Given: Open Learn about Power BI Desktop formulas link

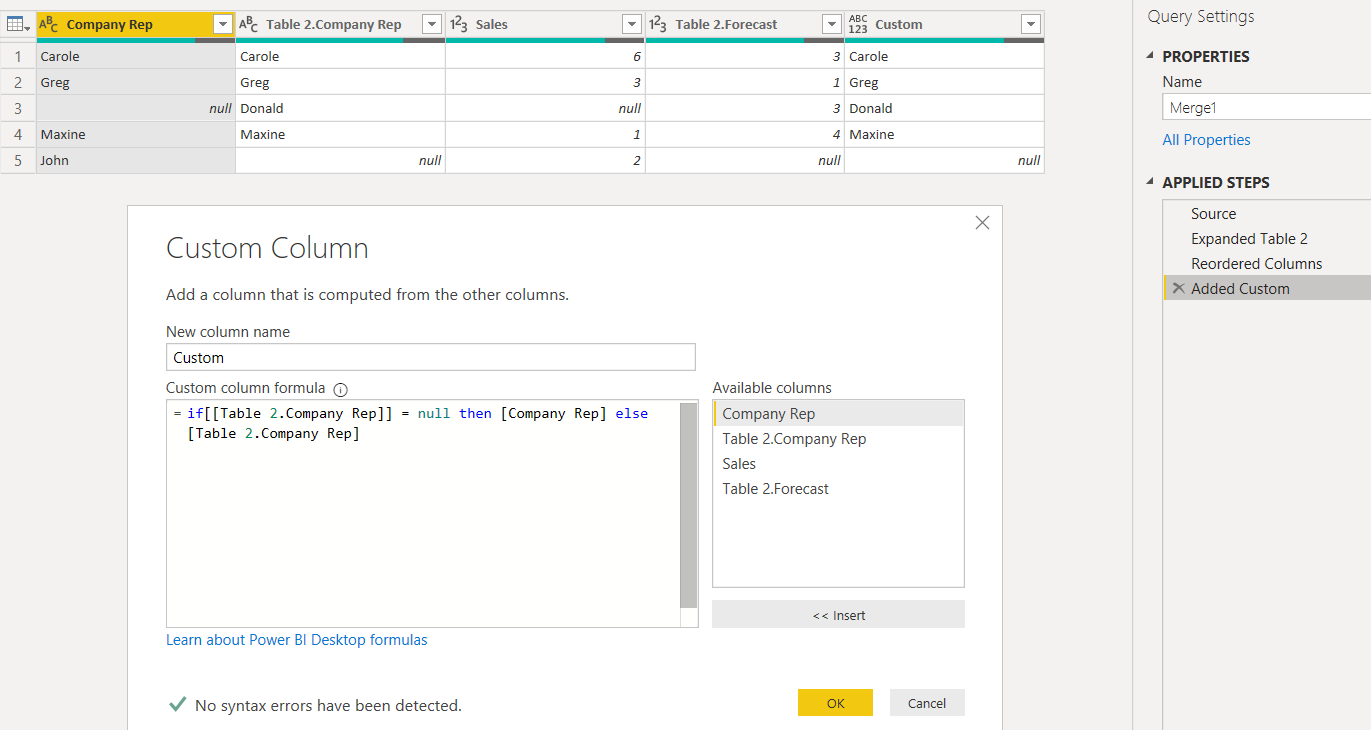Looking at the screenshot, I should click(297, 640).
